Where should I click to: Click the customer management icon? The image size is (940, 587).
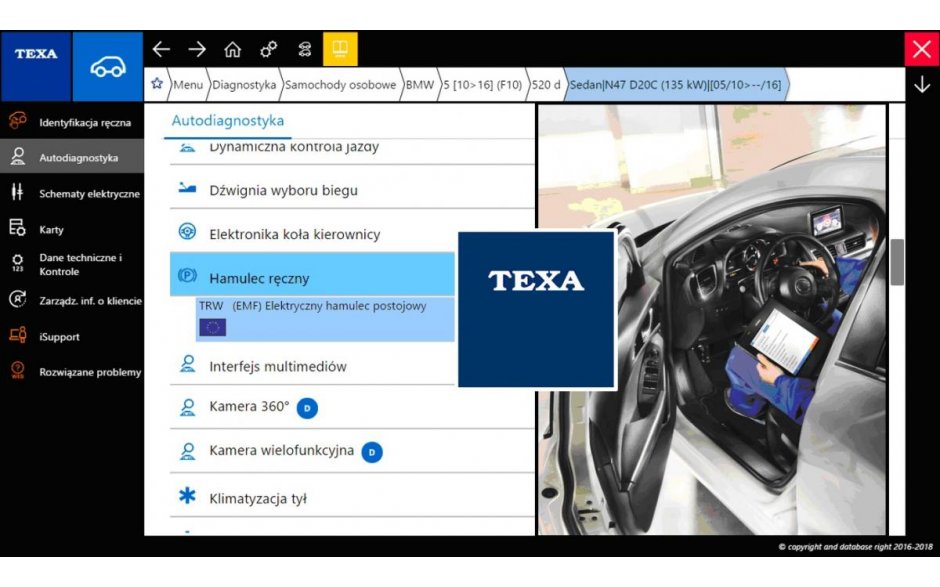(17, 299)
